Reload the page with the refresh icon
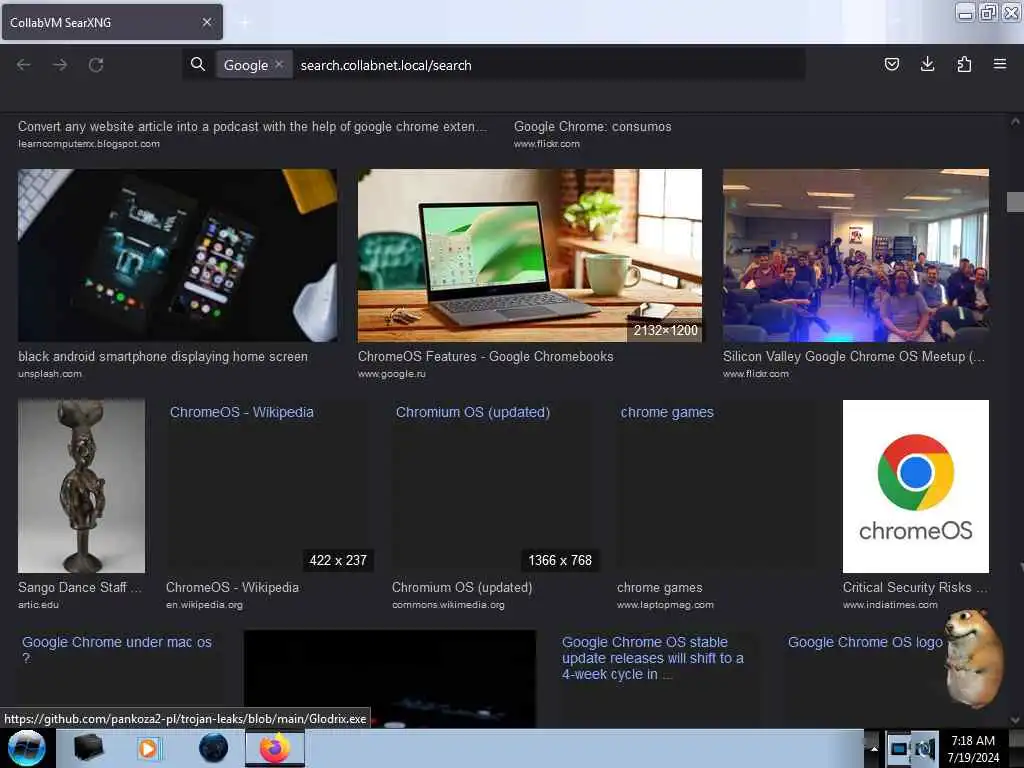Screen dimensions: 1024x768 96,65
